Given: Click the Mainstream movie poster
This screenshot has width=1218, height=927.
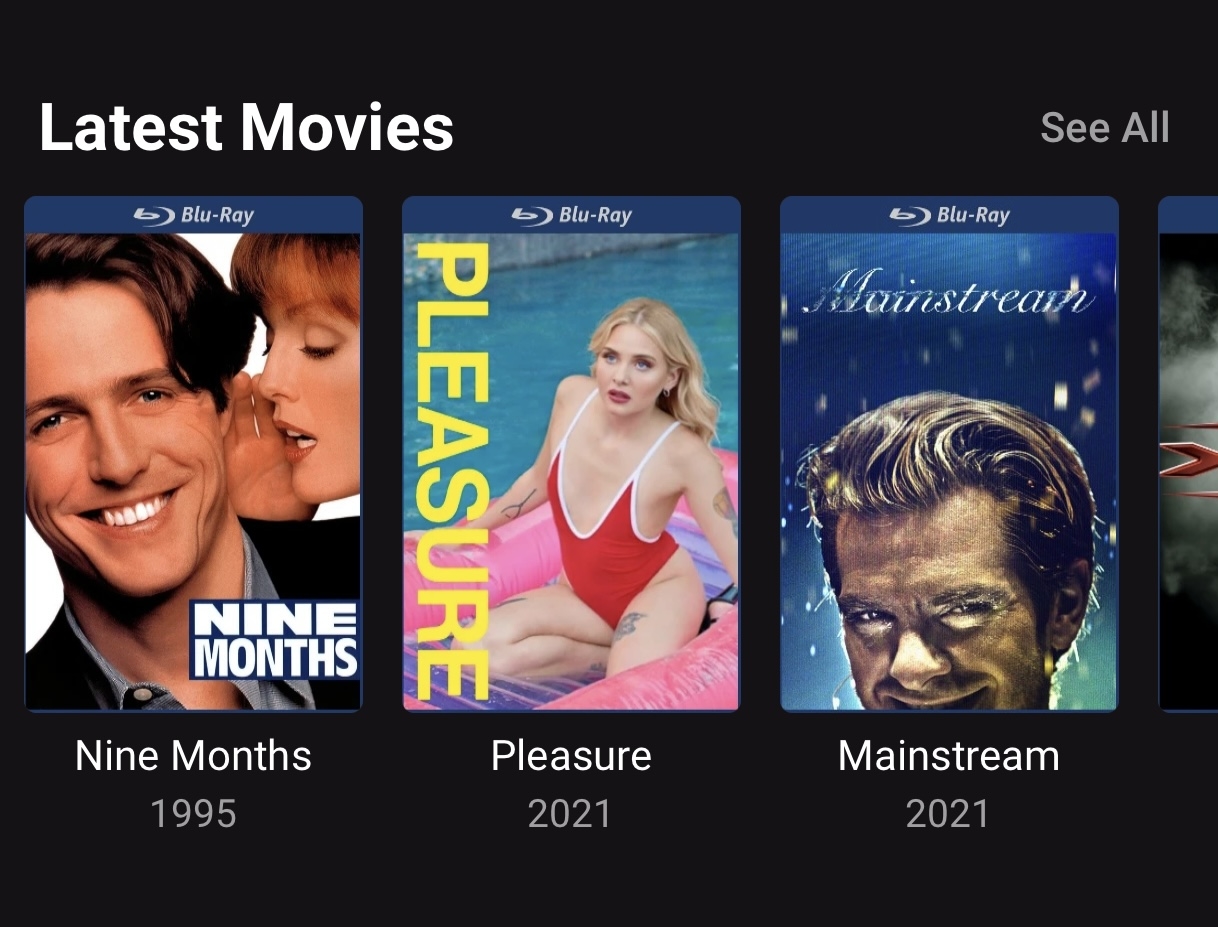Looking at the screenshot, I should coord(949,454).
